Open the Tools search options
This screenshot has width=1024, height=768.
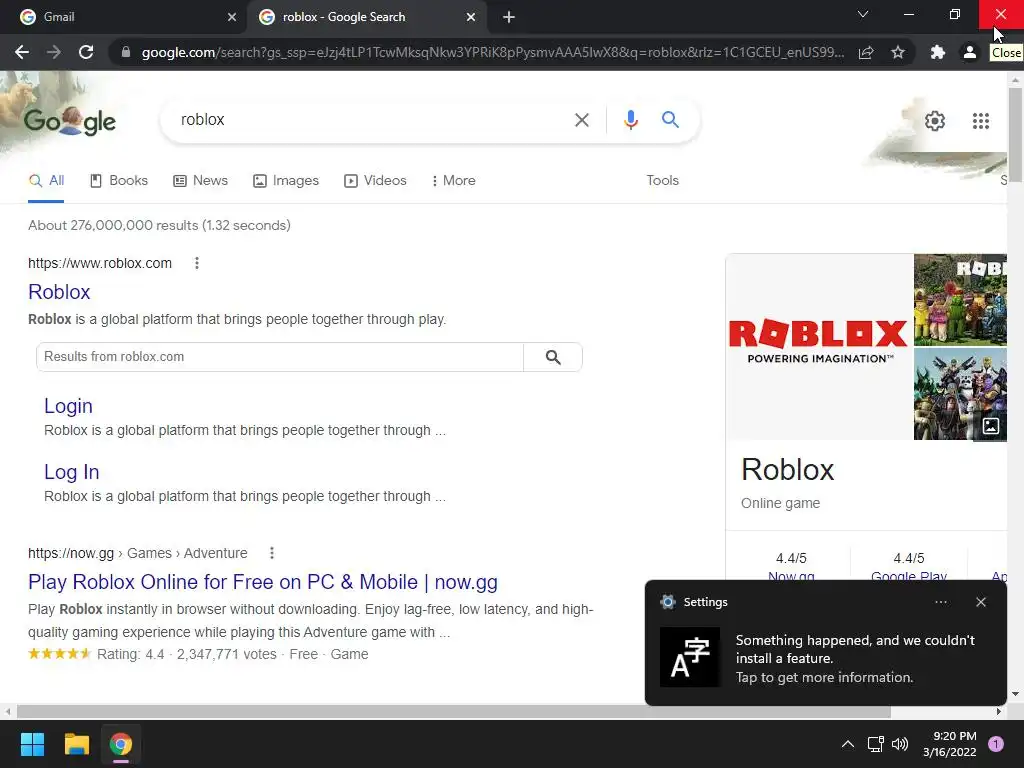click(662, 181)
